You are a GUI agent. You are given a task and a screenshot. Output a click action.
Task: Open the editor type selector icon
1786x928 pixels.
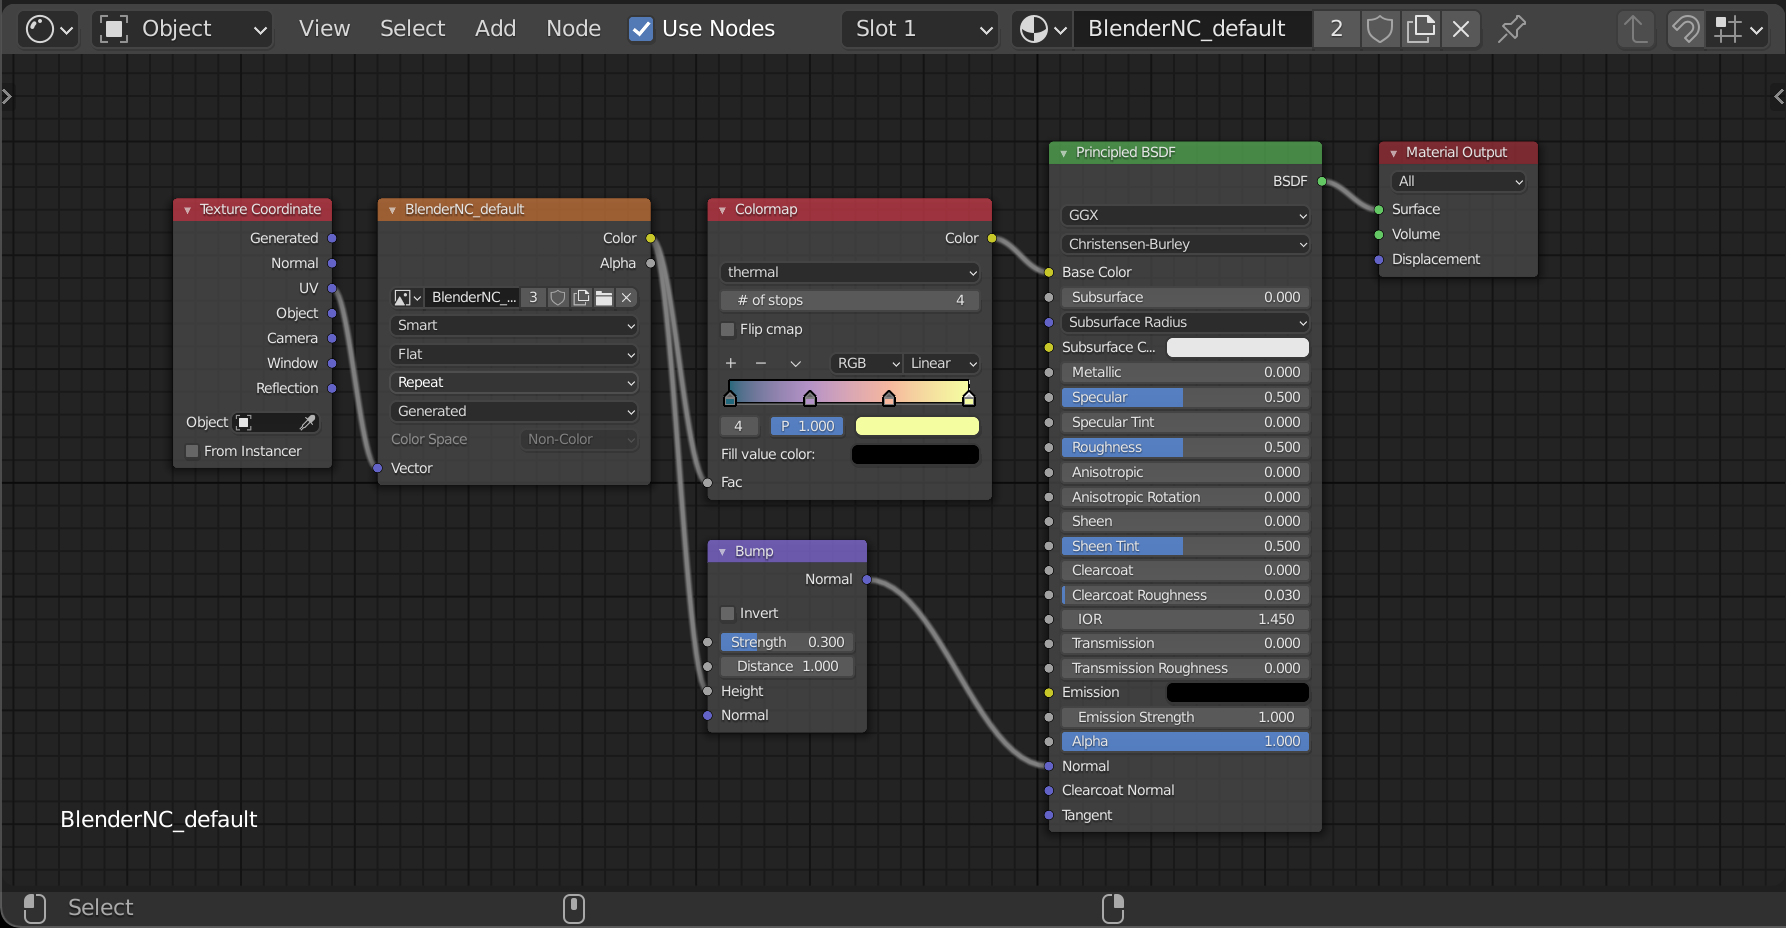[x=40, y=28]
